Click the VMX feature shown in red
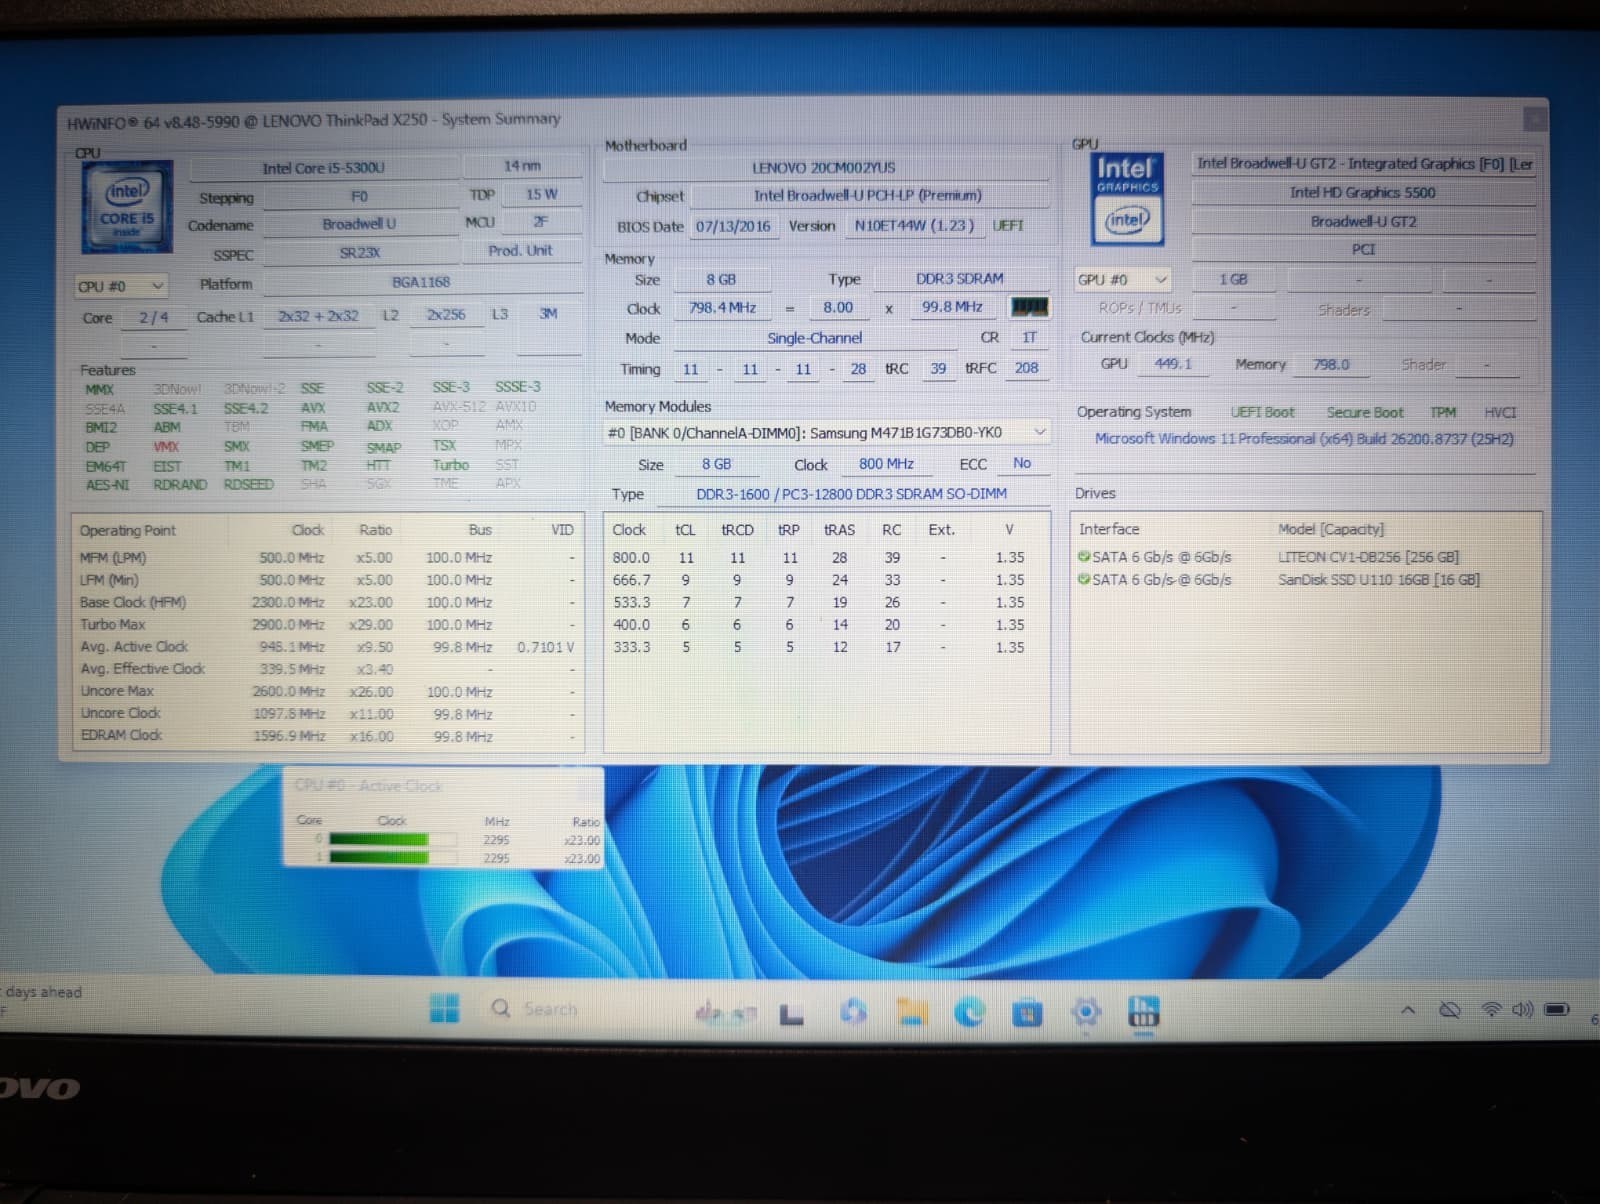Viewport: 1600px width, 1204px height. (x=167, y=447)
